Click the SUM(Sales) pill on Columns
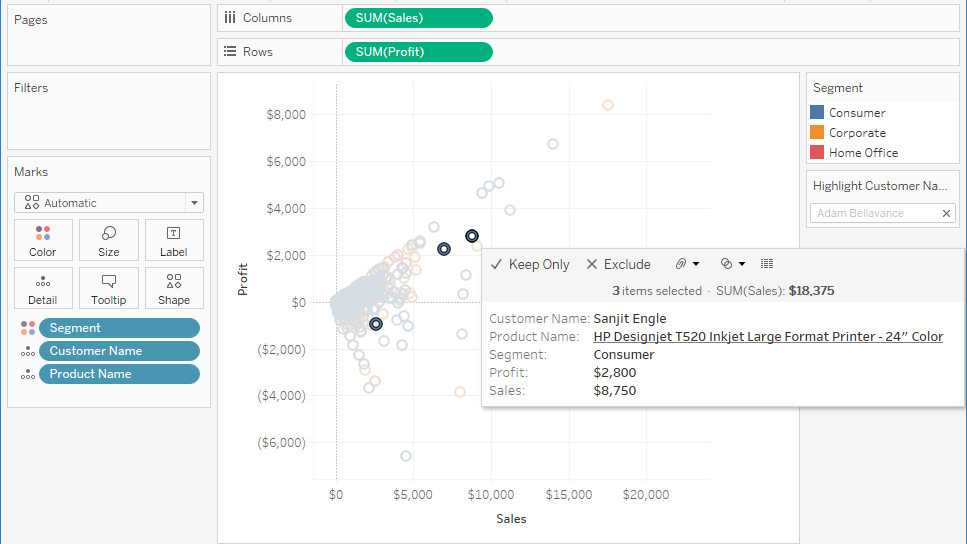This screenshot has width=967, height=544. point(418,18)
